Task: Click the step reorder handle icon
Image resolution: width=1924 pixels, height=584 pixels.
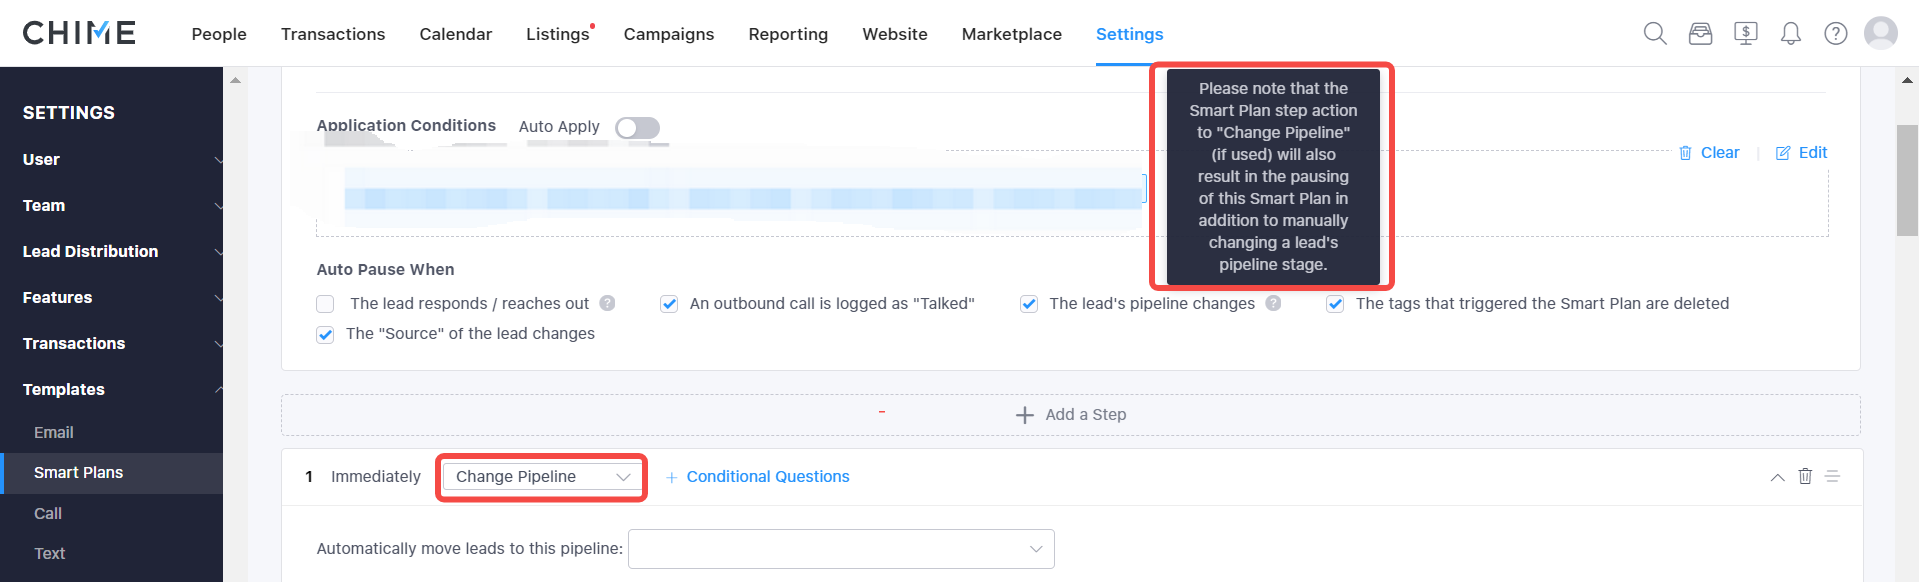Action: coord(1832,476)
